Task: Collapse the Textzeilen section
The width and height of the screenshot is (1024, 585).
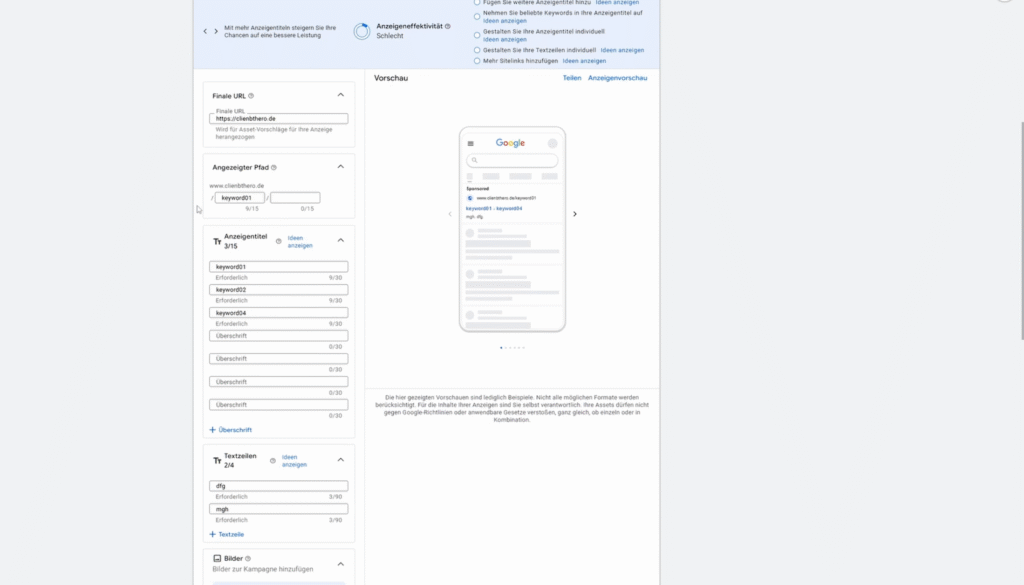Action: 341,460
